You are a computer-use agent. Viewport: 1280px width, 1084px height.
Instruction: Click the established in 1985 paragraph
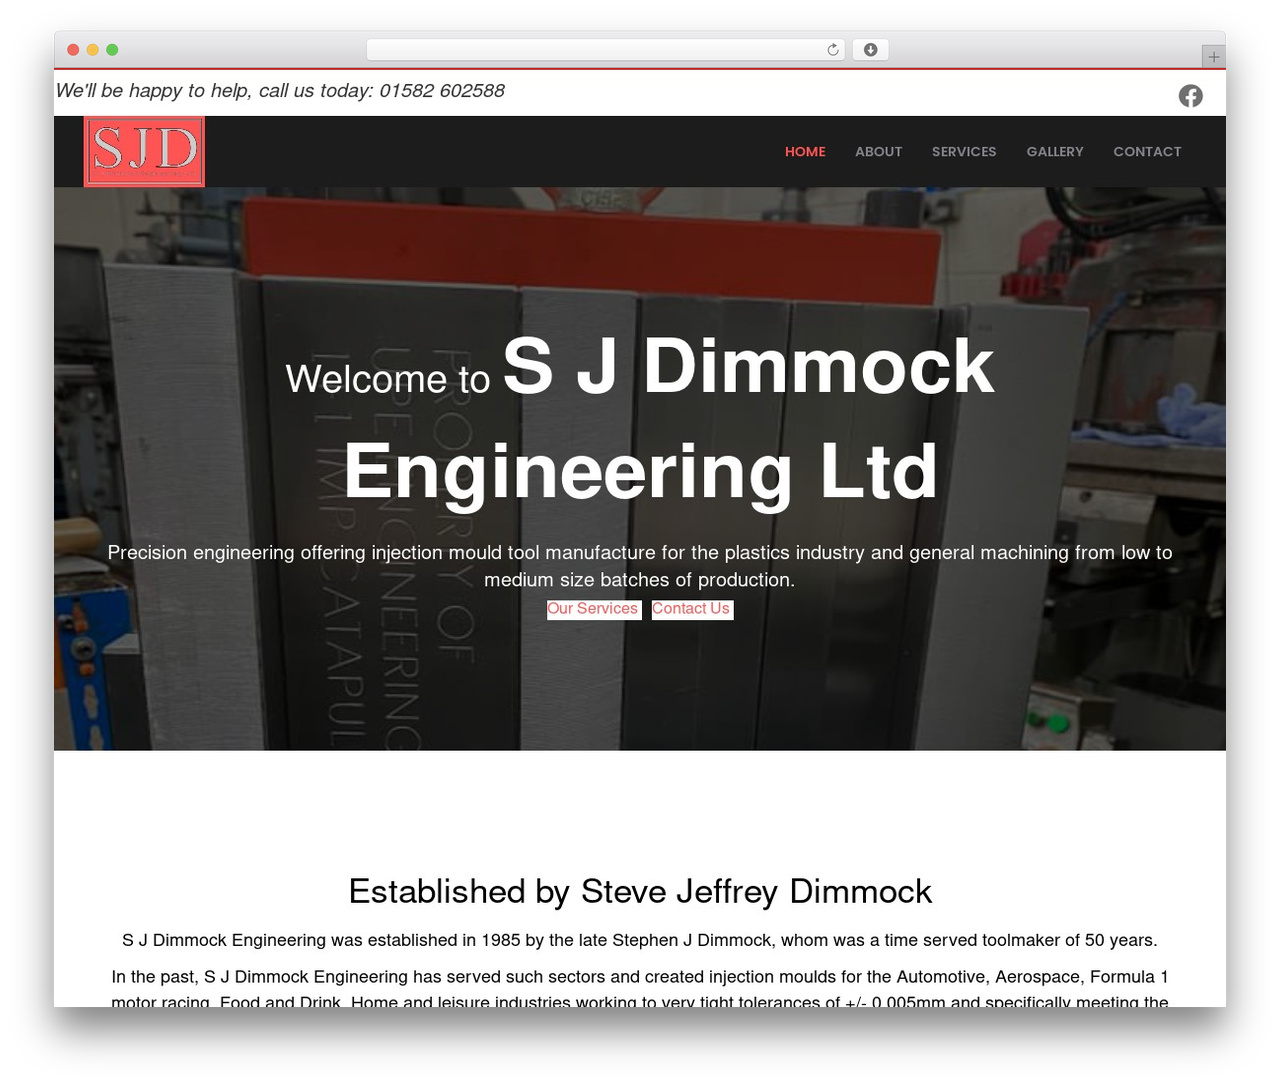640,940
